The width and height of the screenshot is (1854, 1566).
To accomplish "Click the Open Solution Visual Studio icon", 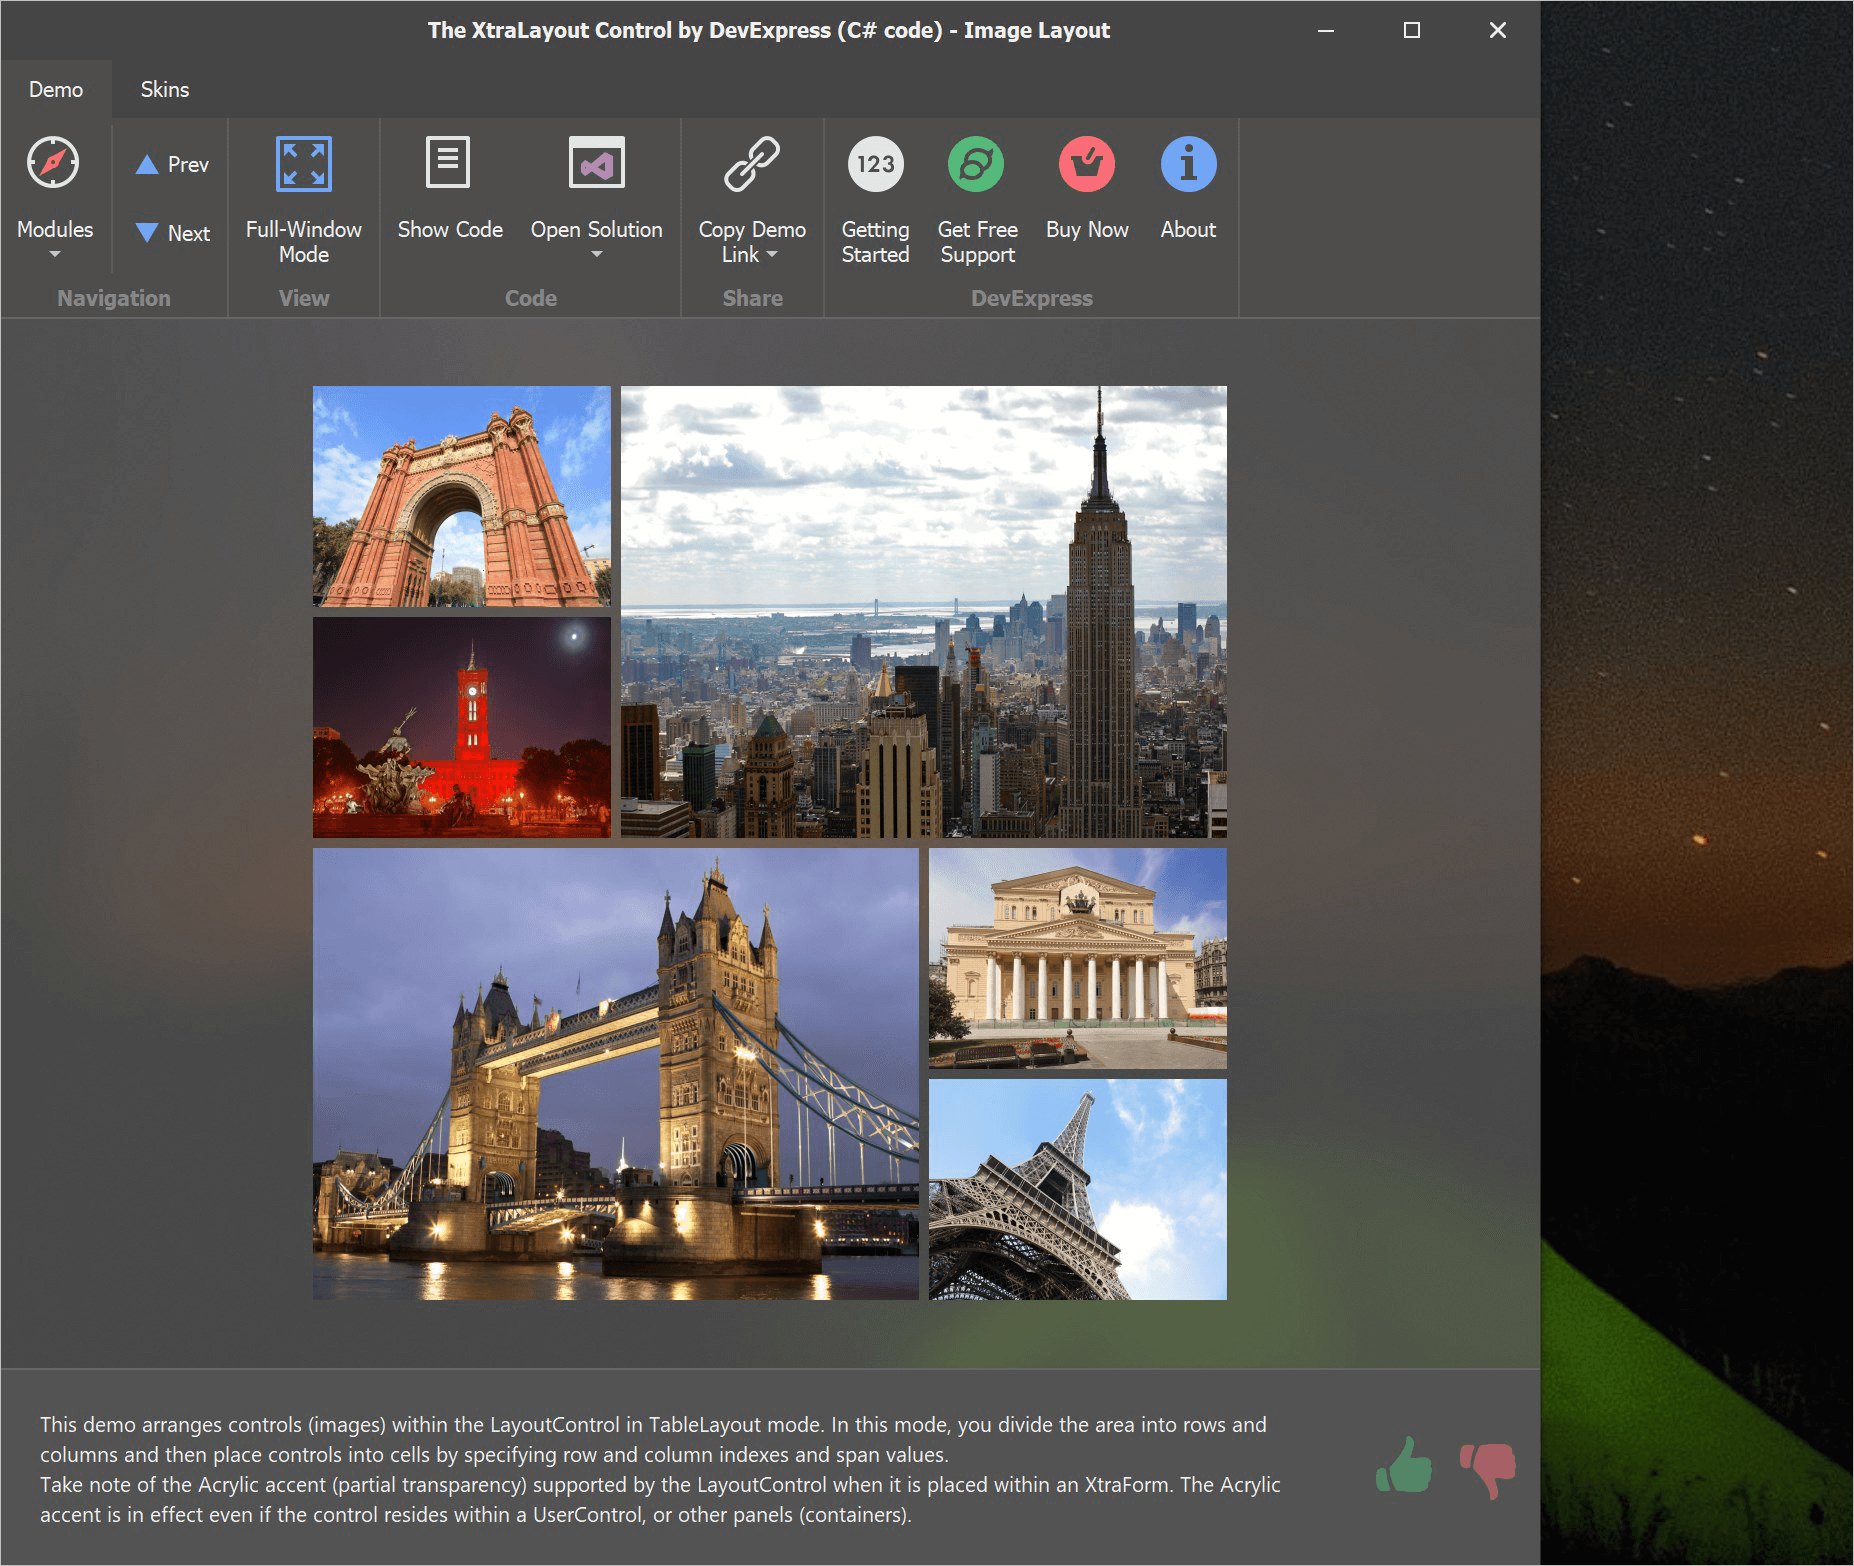I will click(596, 163).
